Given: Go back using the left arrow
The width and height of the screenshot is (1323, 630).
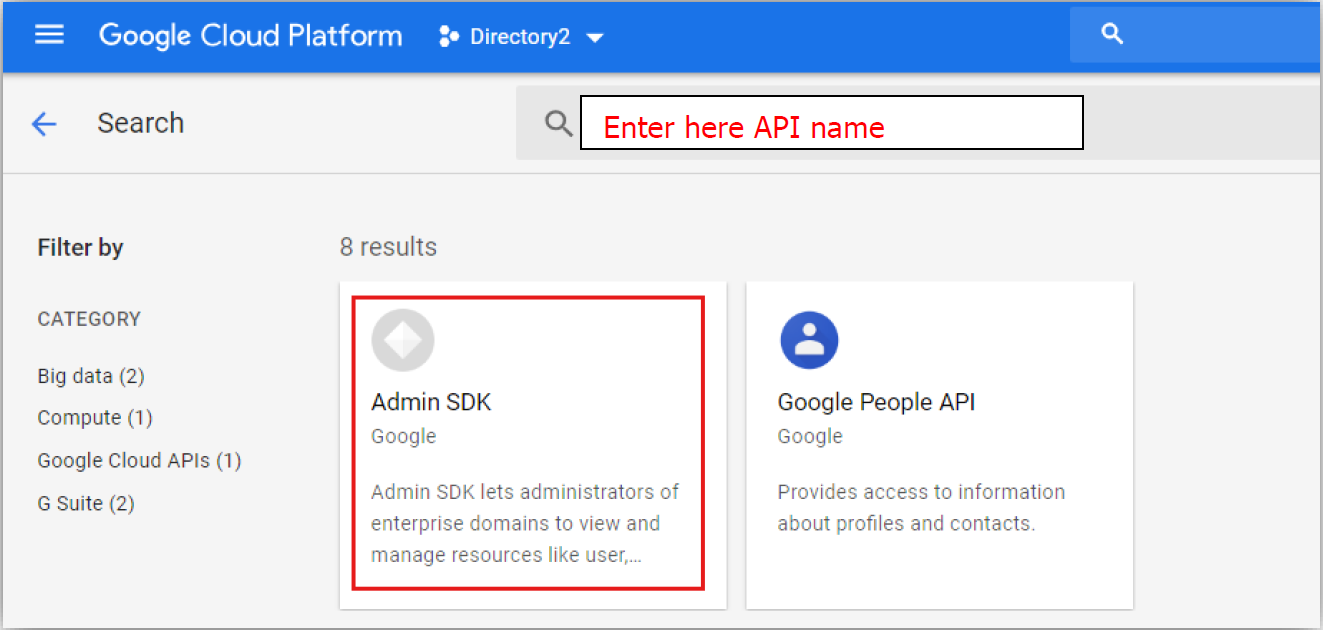Looking at the screenshot, I should (x=44, y=124).
